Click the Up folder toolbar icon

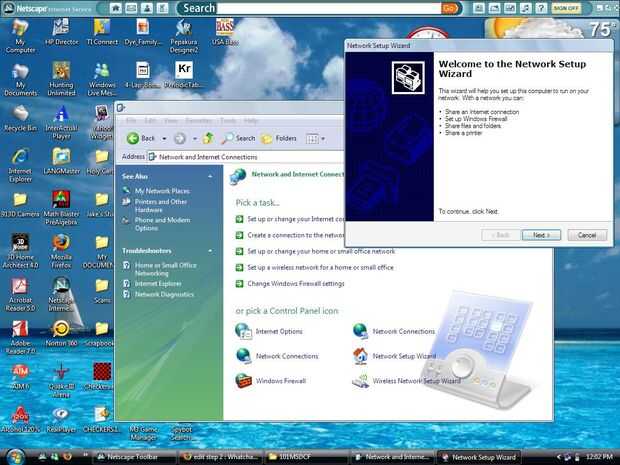tap(208, 138)
